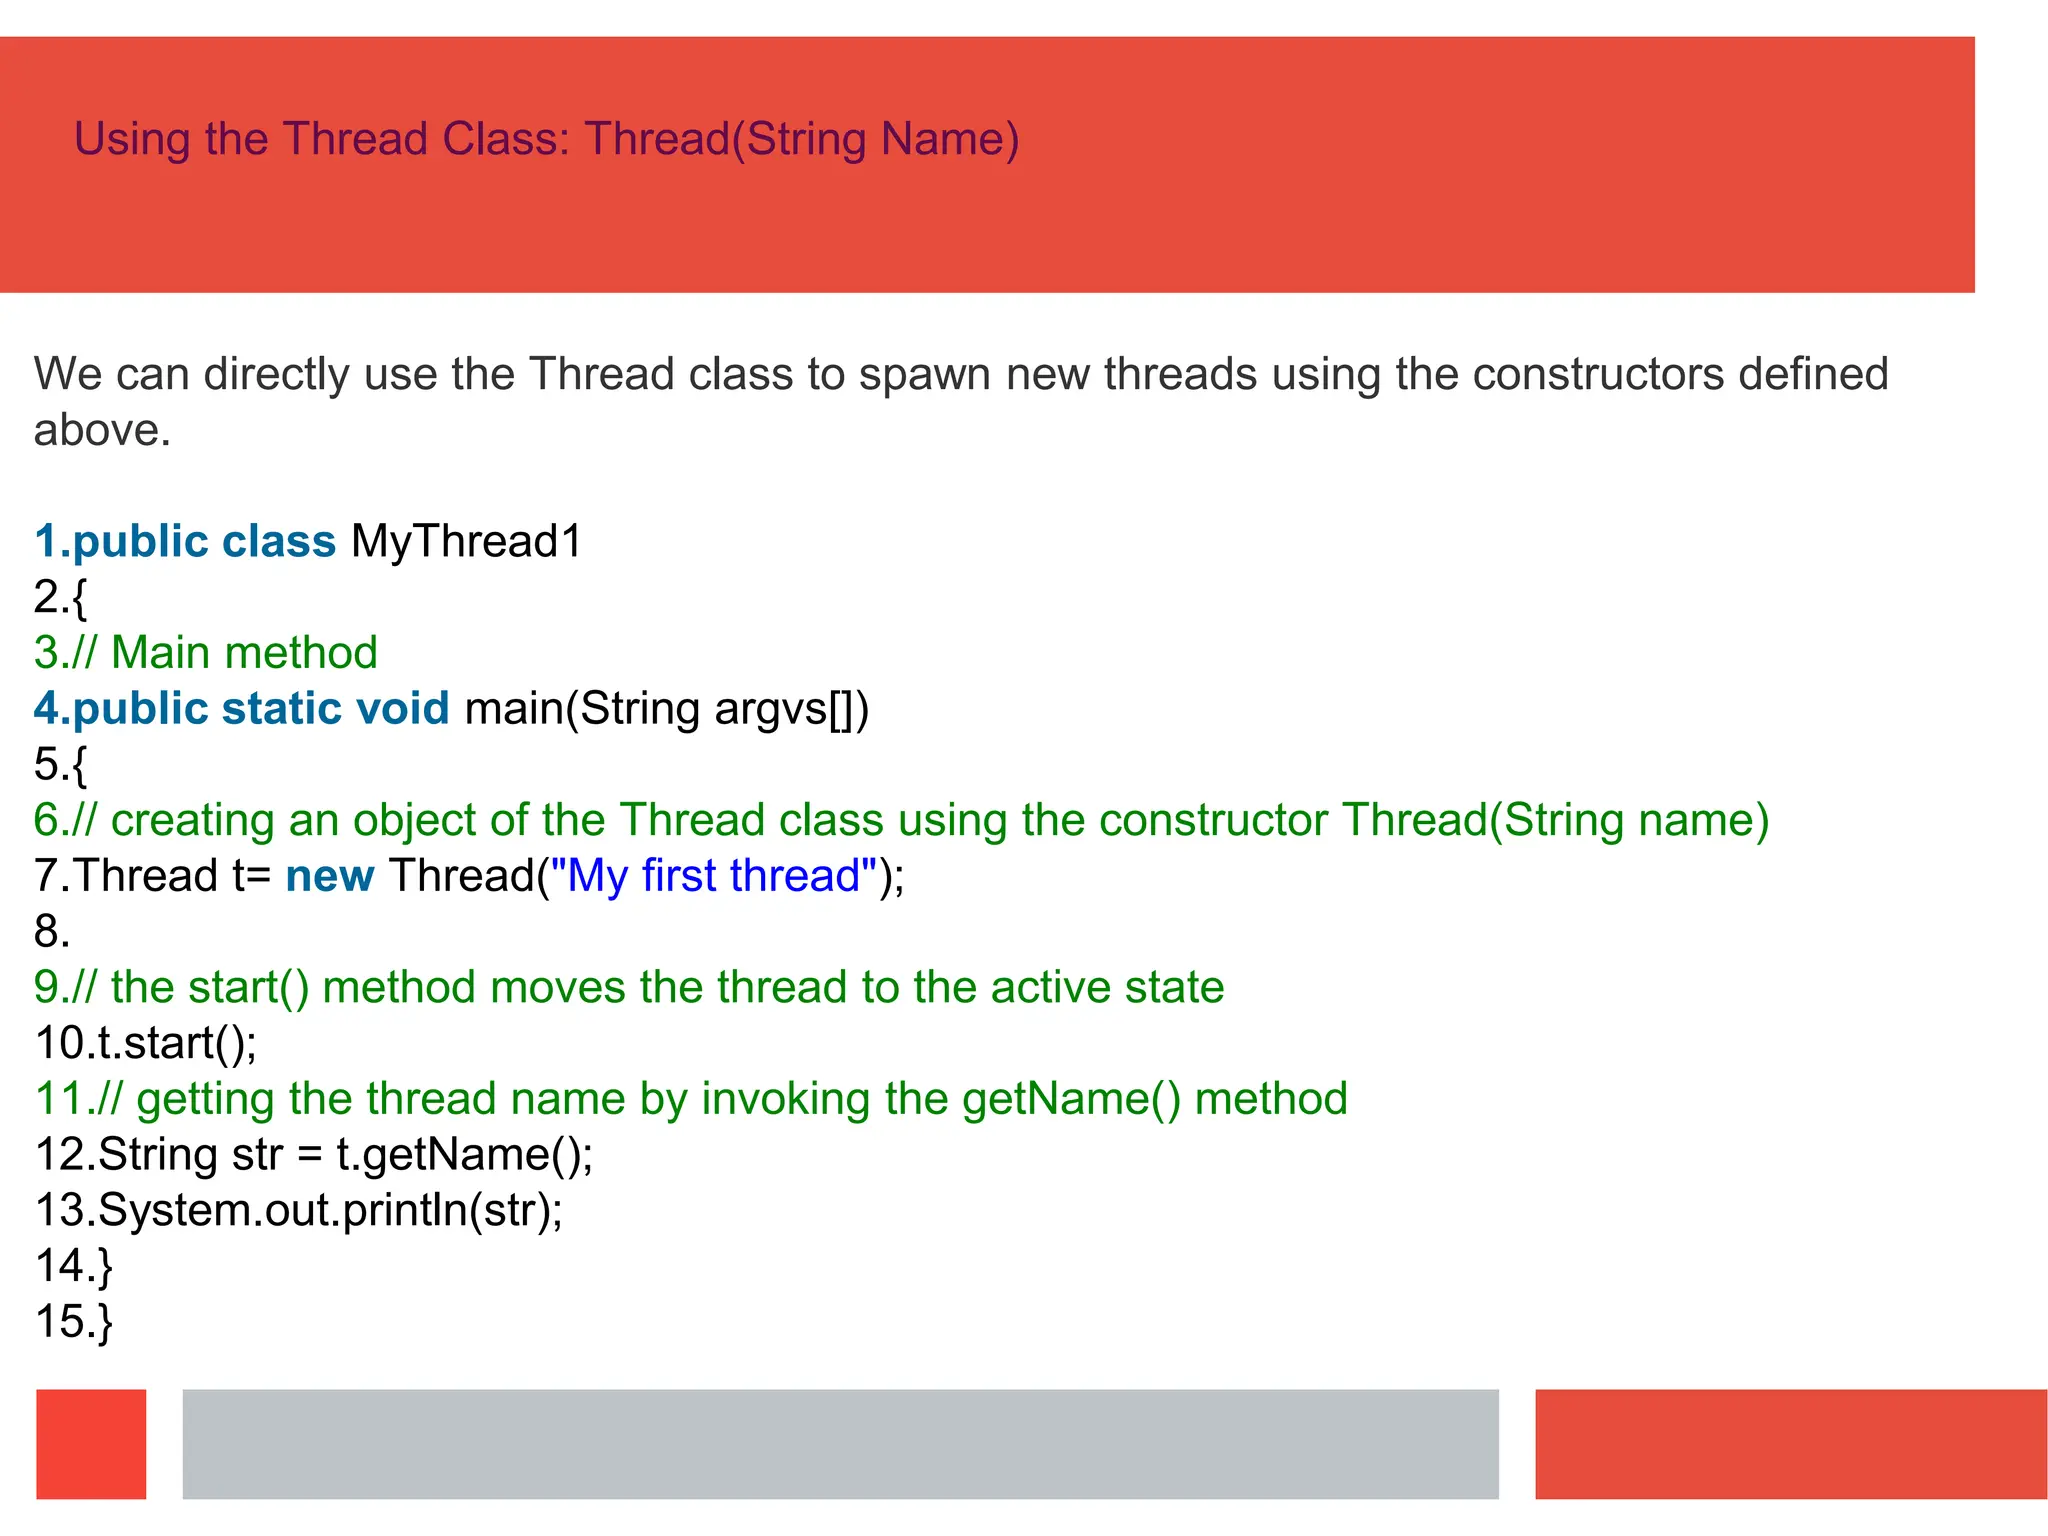Click the 'new' keyword on line 7
This screenshot has height=1536, width=2048.
click(x=330, y=876)
